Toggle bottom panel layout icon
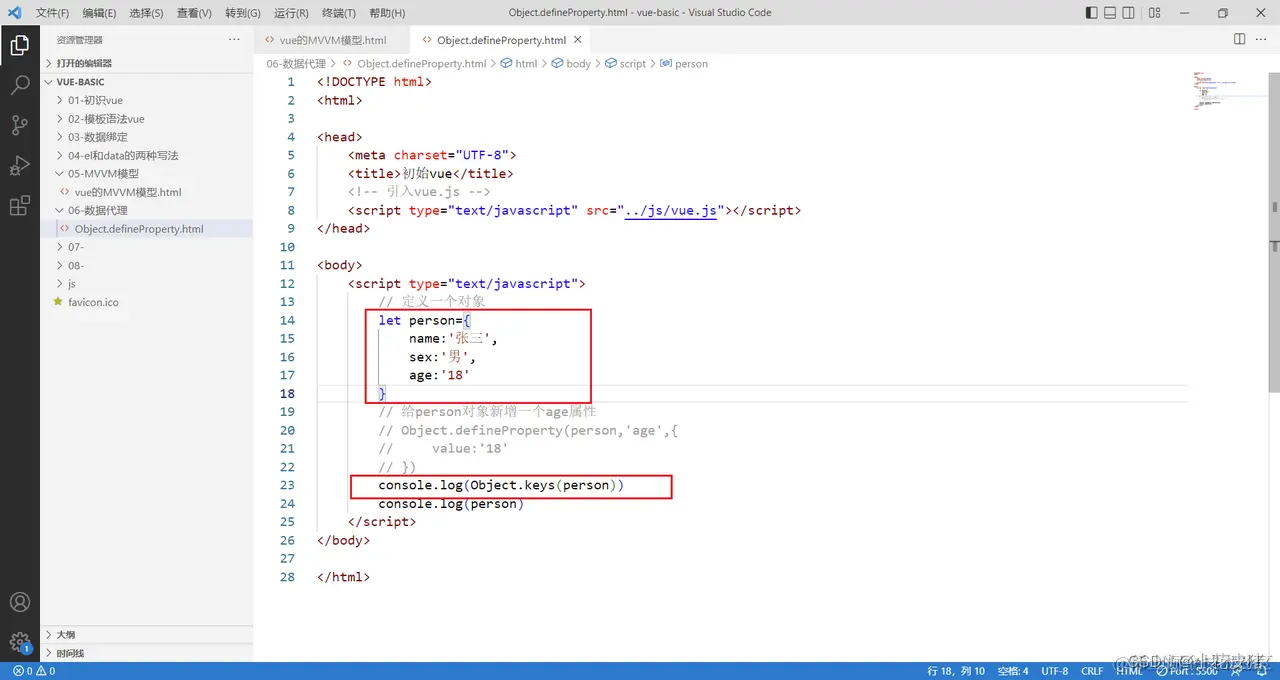 click(x=1110, y=13)
